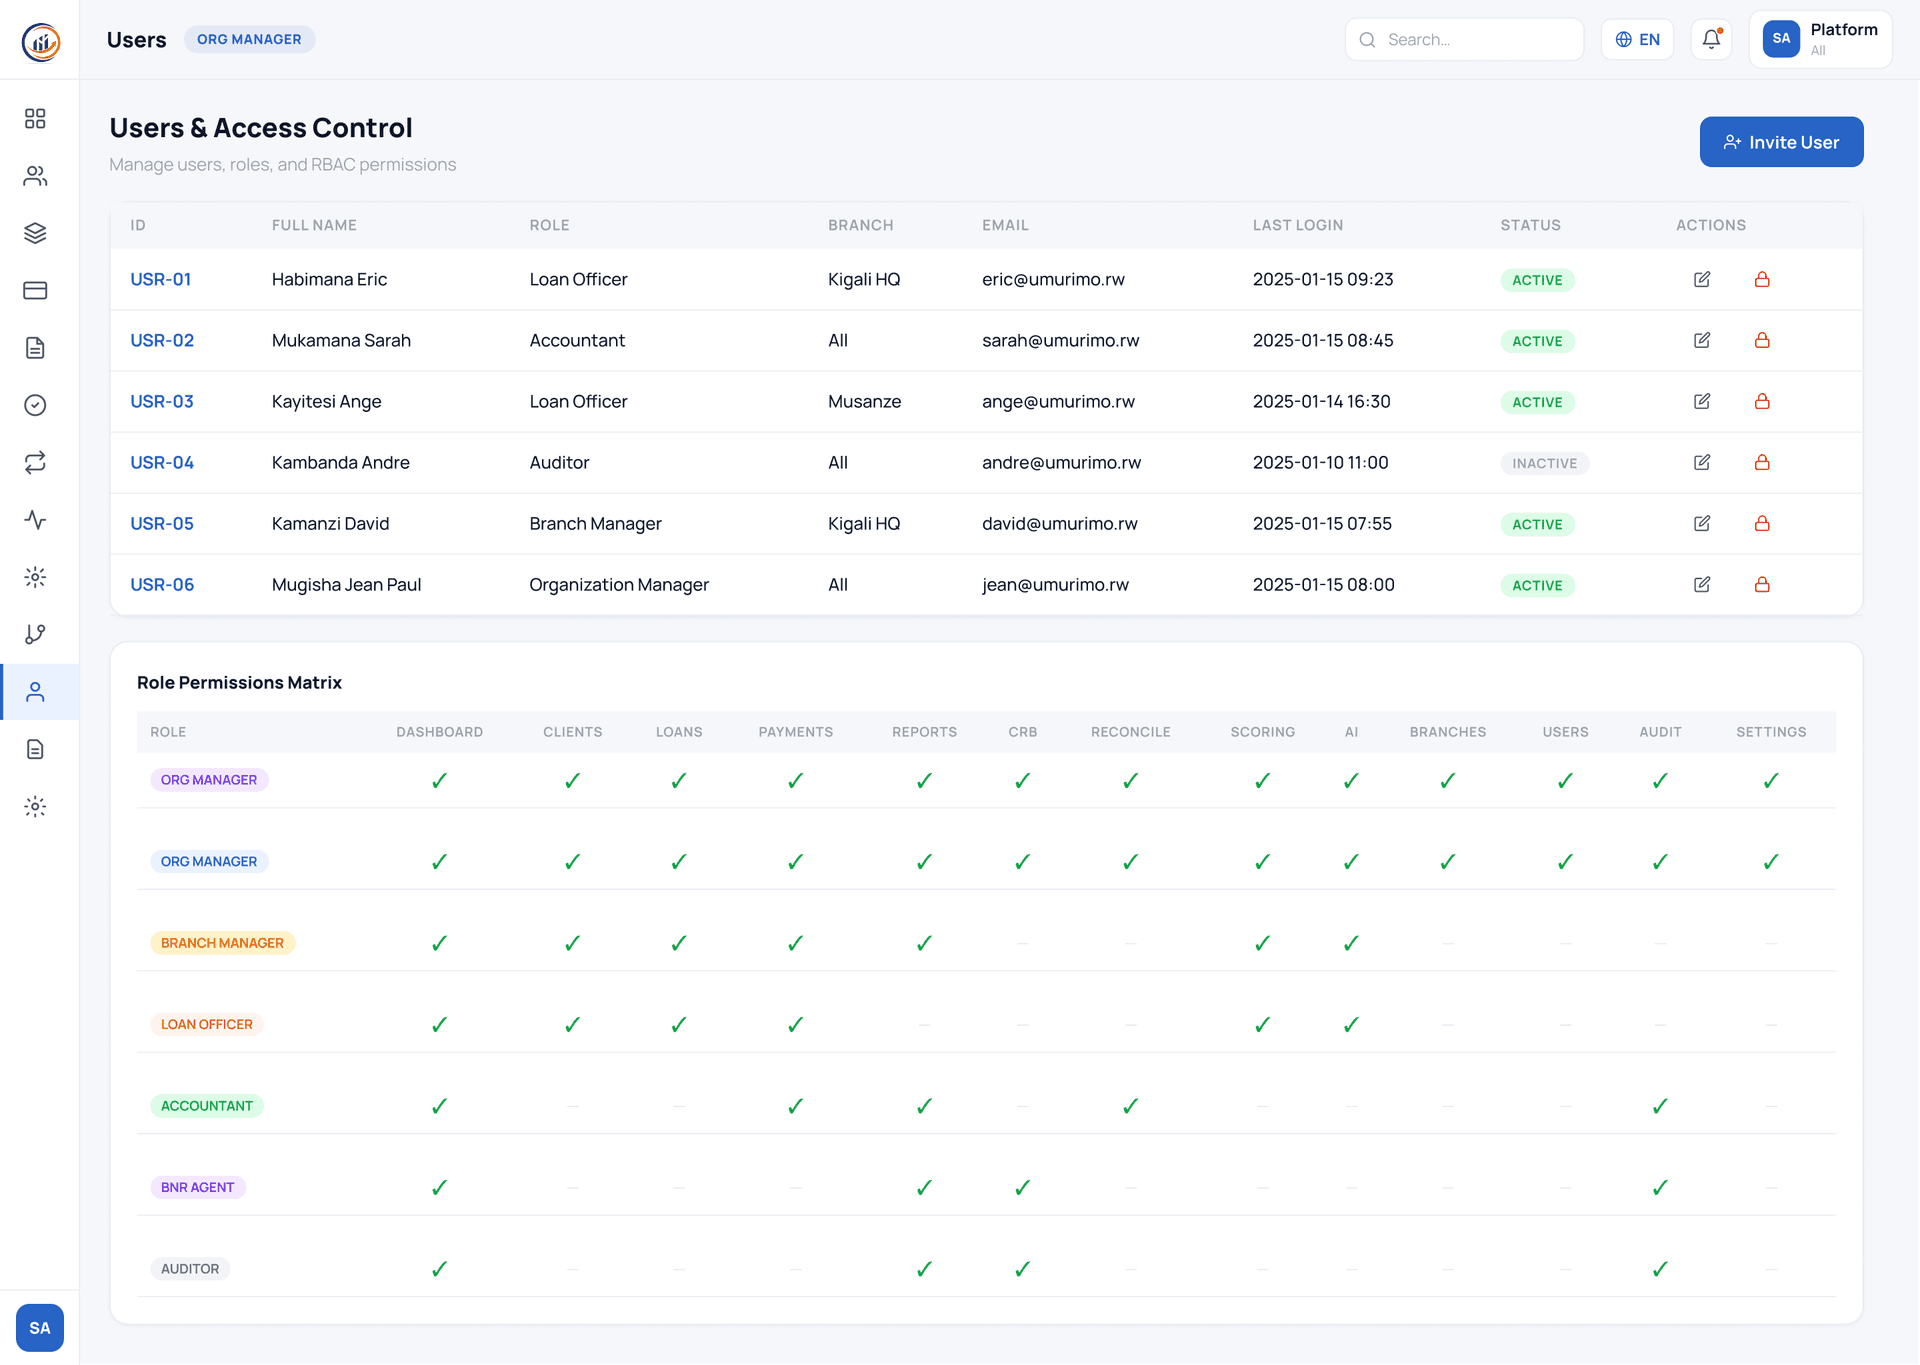The image size is (1920, 1365).
Task: Click the Reconcile sync arrows icon
Action: 36,463
